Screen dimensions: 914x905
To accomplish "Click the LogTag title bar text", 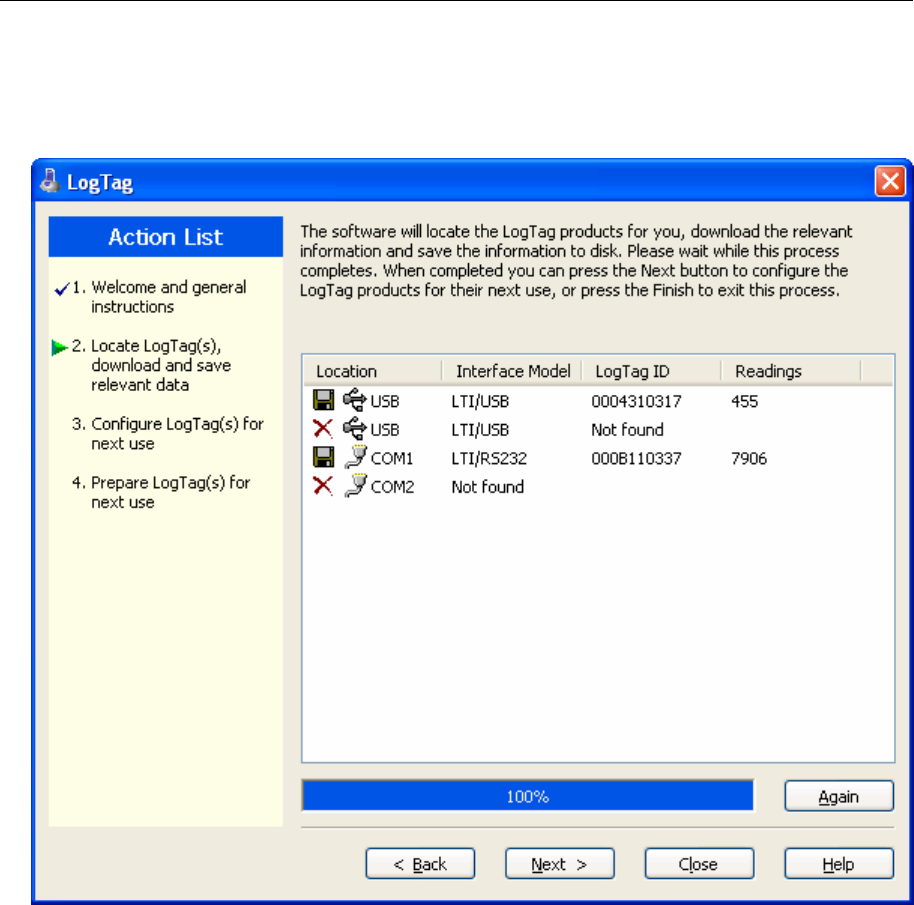I will (100, 182).
